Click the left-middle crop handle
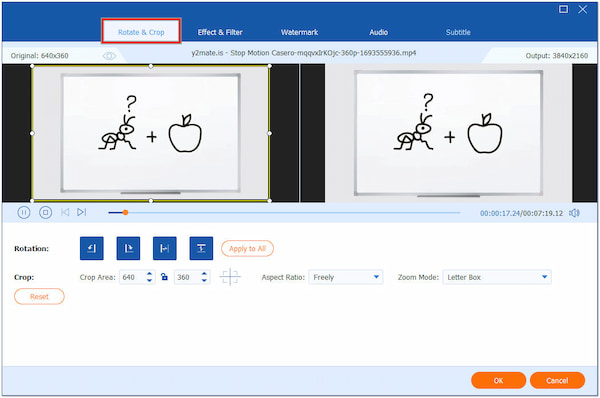Image resolution: width=600 pixels, height=398 pixels. [32, 133]
